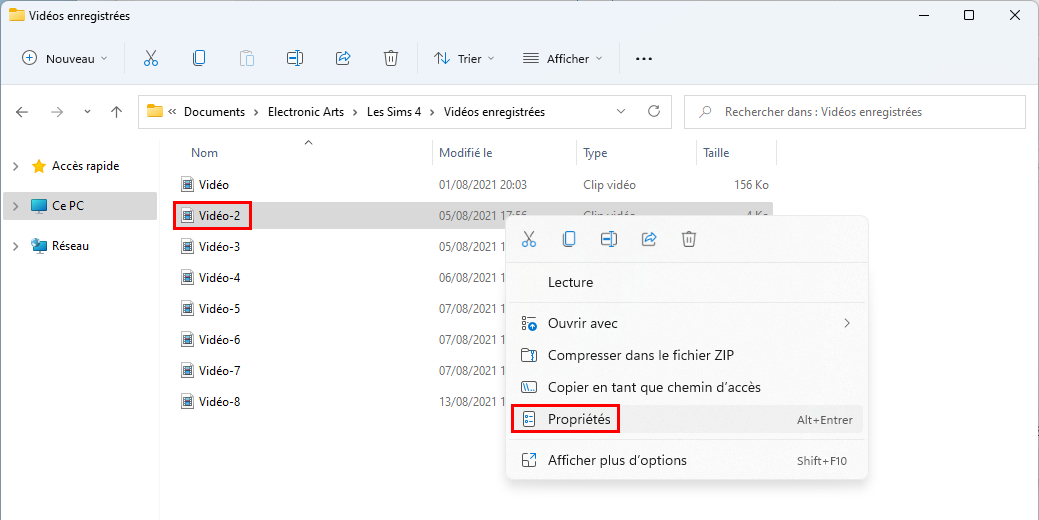
Task: Open the Nouveau dropdown menu
Action: pyautogui.click(x=64, y=58)
